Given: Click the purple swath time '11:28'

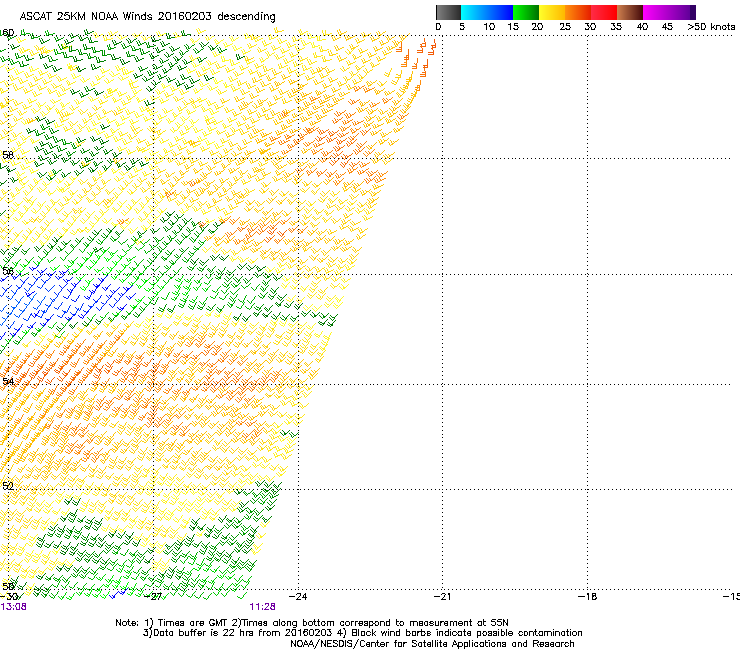Looking at the screenshot, I should (262, 607).
